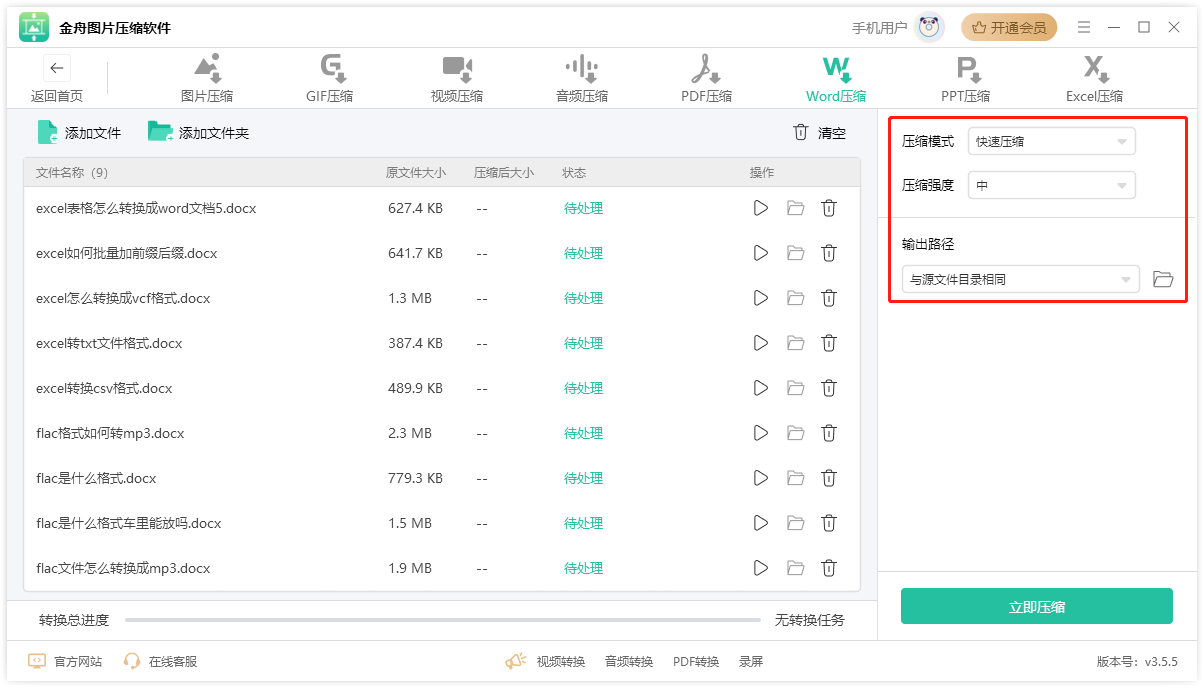Click the 转换总进度 progress bar
Image resolution: width=1204 pixels, height=688 pixels.
(443, 620)
